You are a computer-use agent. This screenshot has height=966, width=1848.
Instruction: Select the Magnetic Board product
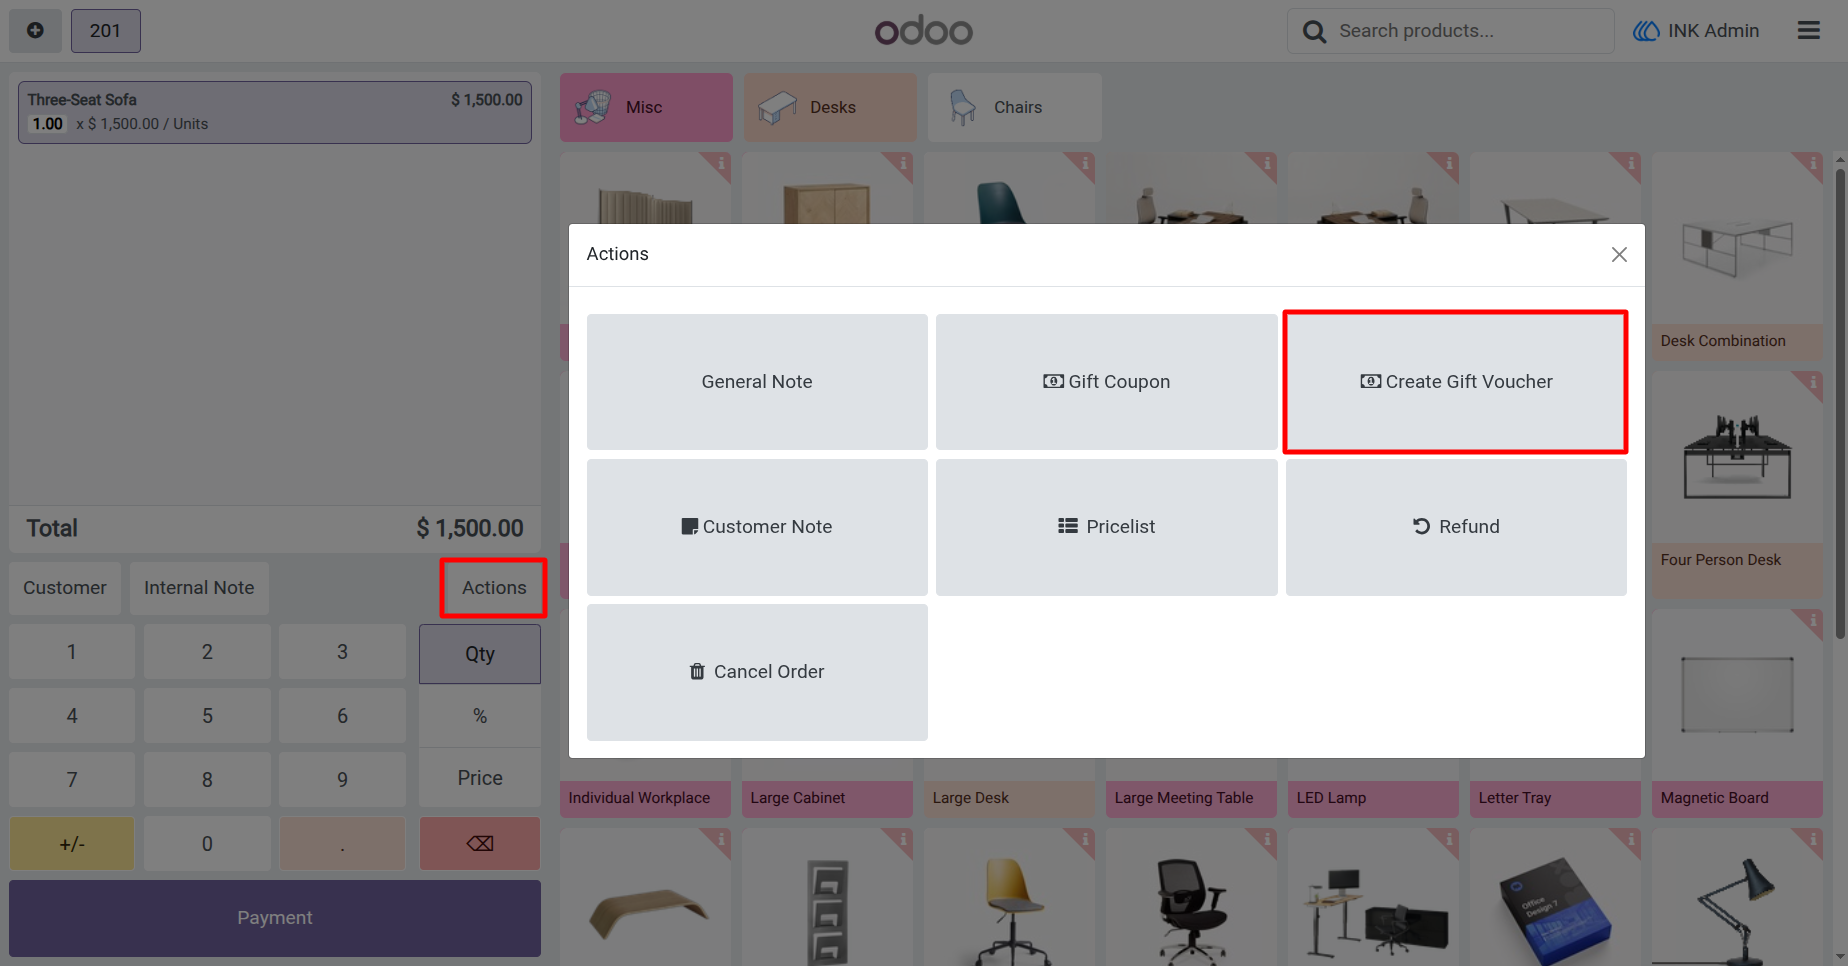point(1737,714)
